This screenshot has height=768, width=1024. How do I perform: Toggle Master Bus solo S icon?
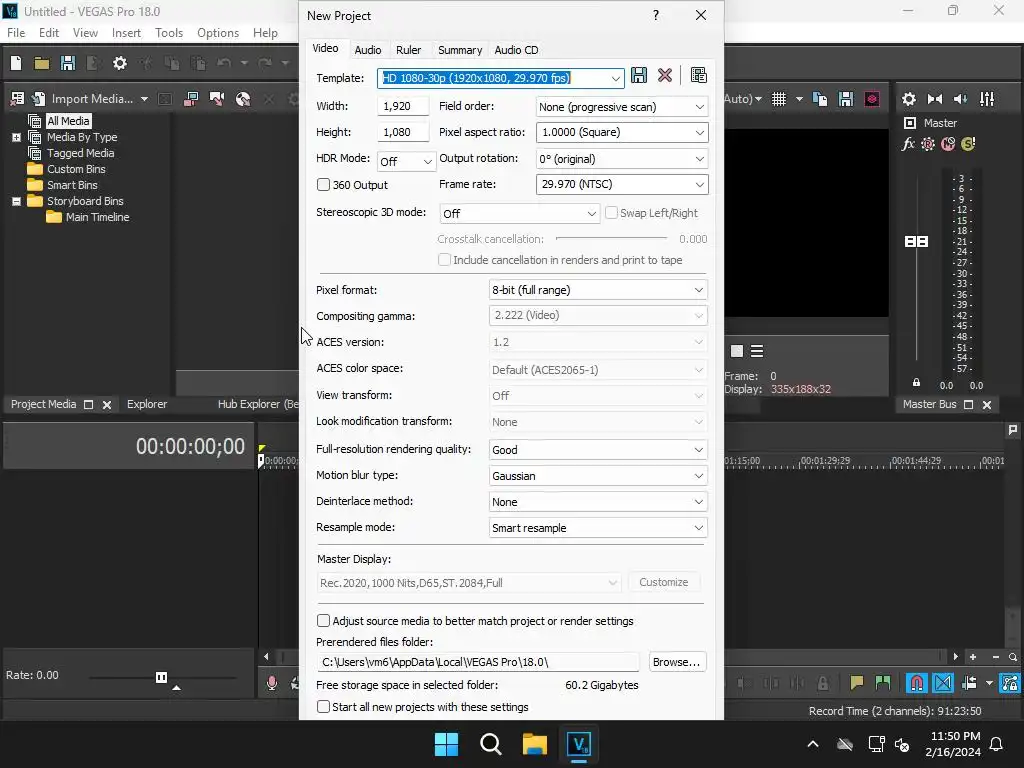[x=968, y=144]
